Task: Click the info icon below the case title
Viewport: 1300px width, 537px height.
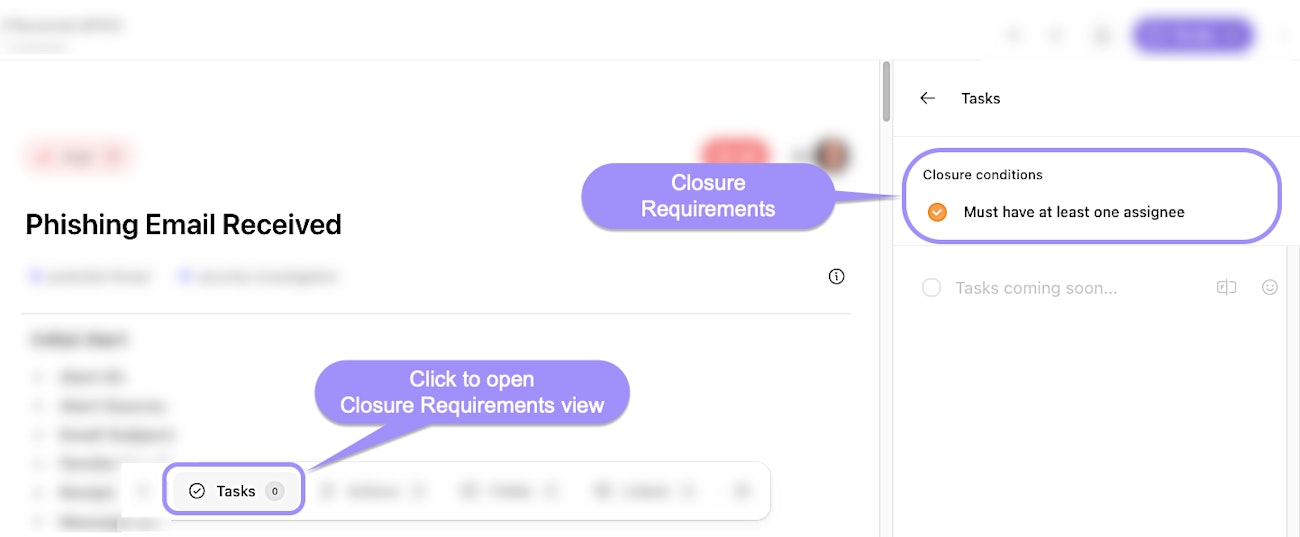Action: (837, 276)
